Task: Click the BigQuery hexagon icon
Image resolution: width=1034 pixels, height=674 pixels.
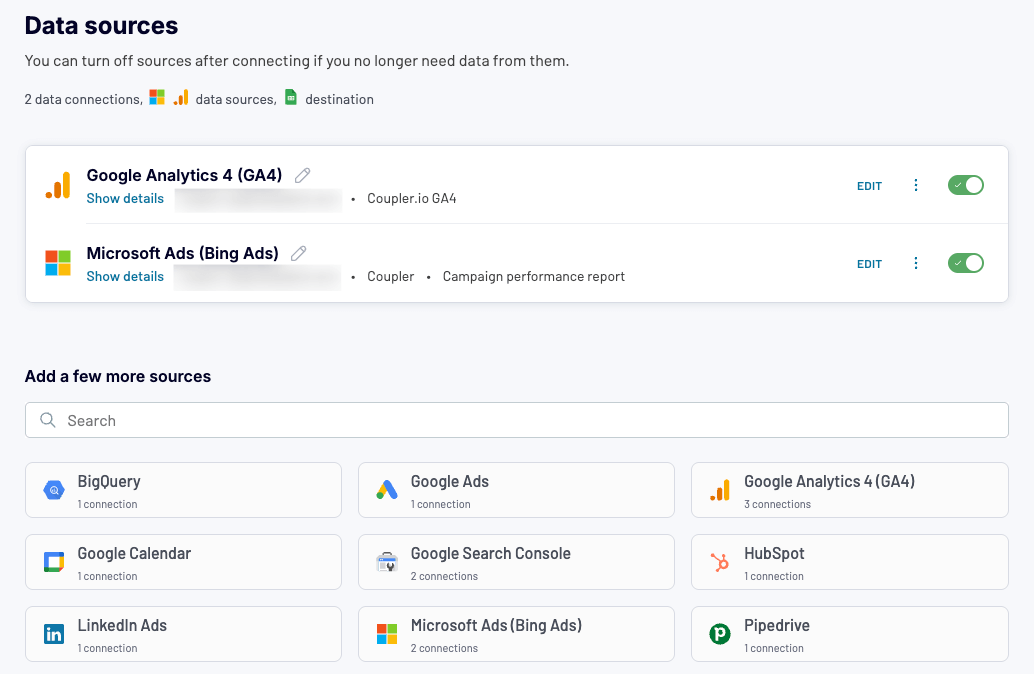Action: 54,490
